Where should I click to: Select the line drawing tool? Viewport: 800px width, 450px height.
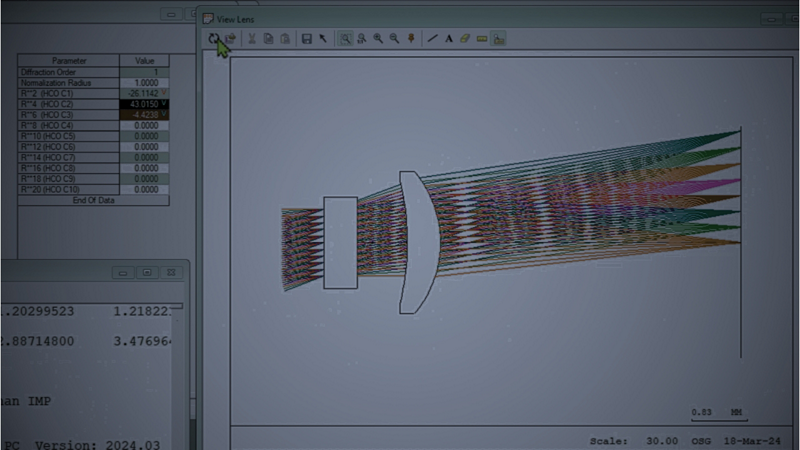[433, 39]
